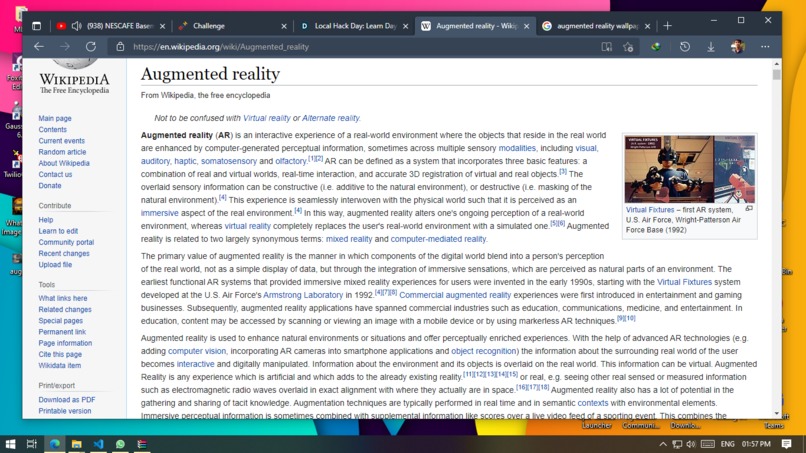The width and height of the screenshot is (806, 453).
Task: Launch Visual Studio Code from the taskbar
Action: coord(98,444)
